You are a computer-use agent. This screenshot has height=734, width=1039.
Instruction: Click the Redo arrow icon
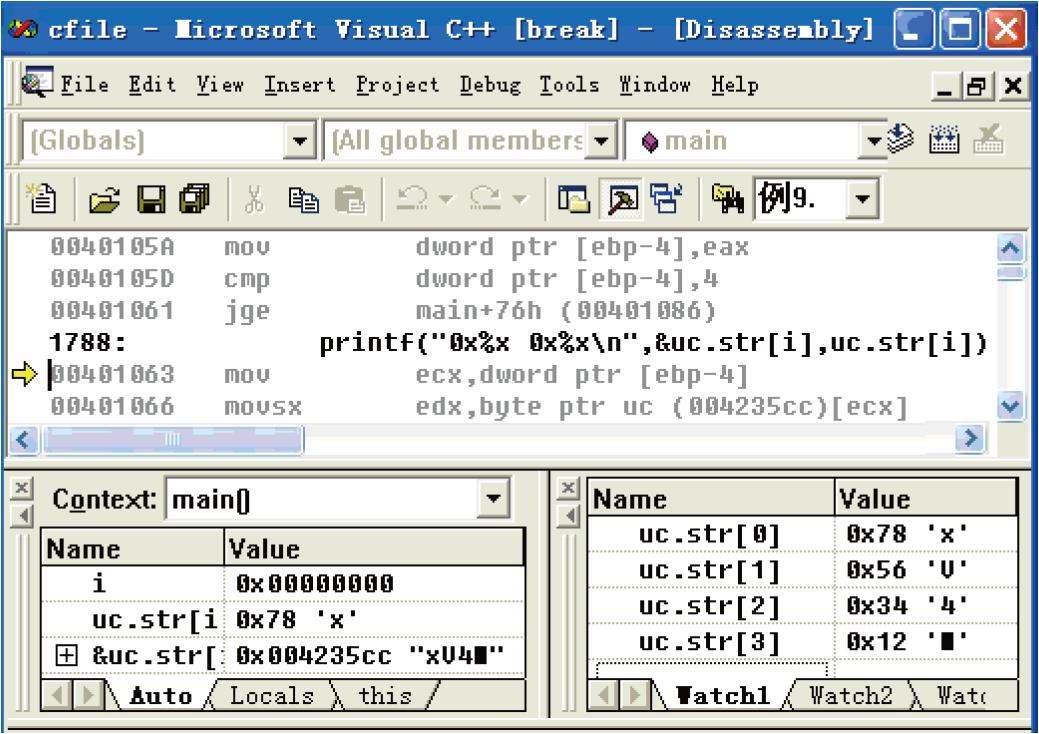[x=485, y=198]
